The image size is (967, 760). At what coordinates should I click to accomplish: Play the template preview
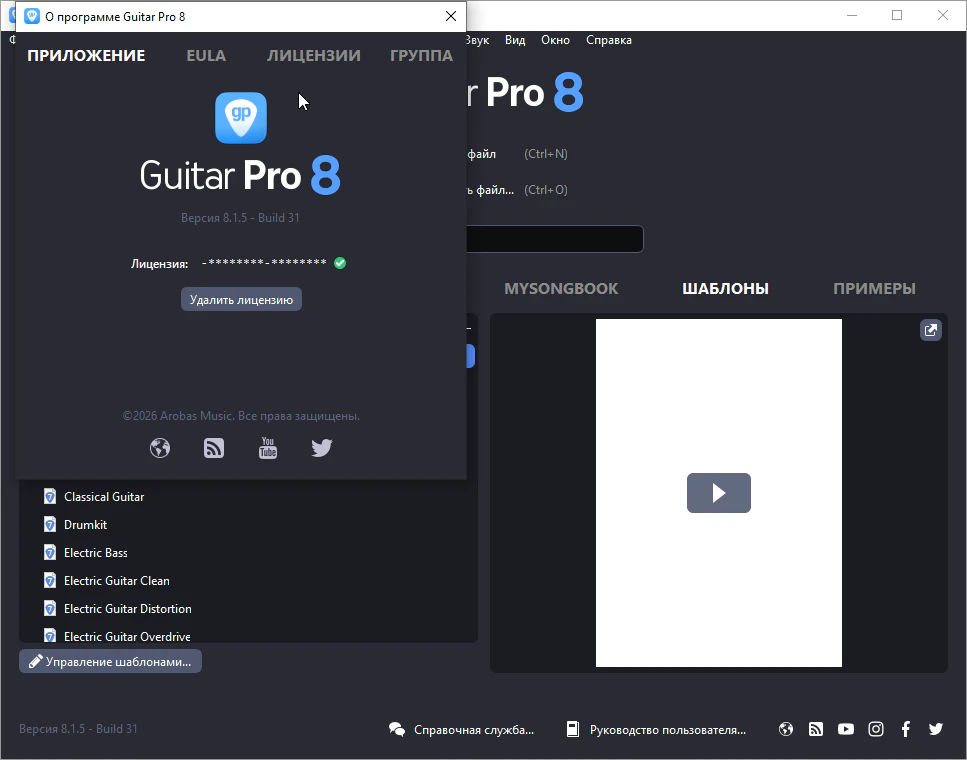coord(718,493)
